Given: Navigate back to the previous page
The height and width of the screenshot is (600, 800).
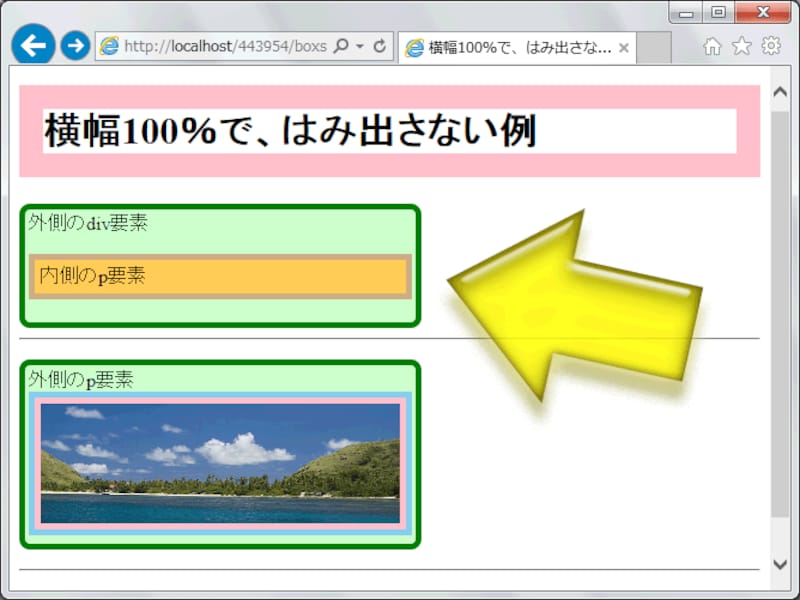Looking at the screenshot, I should pos(33,44).
